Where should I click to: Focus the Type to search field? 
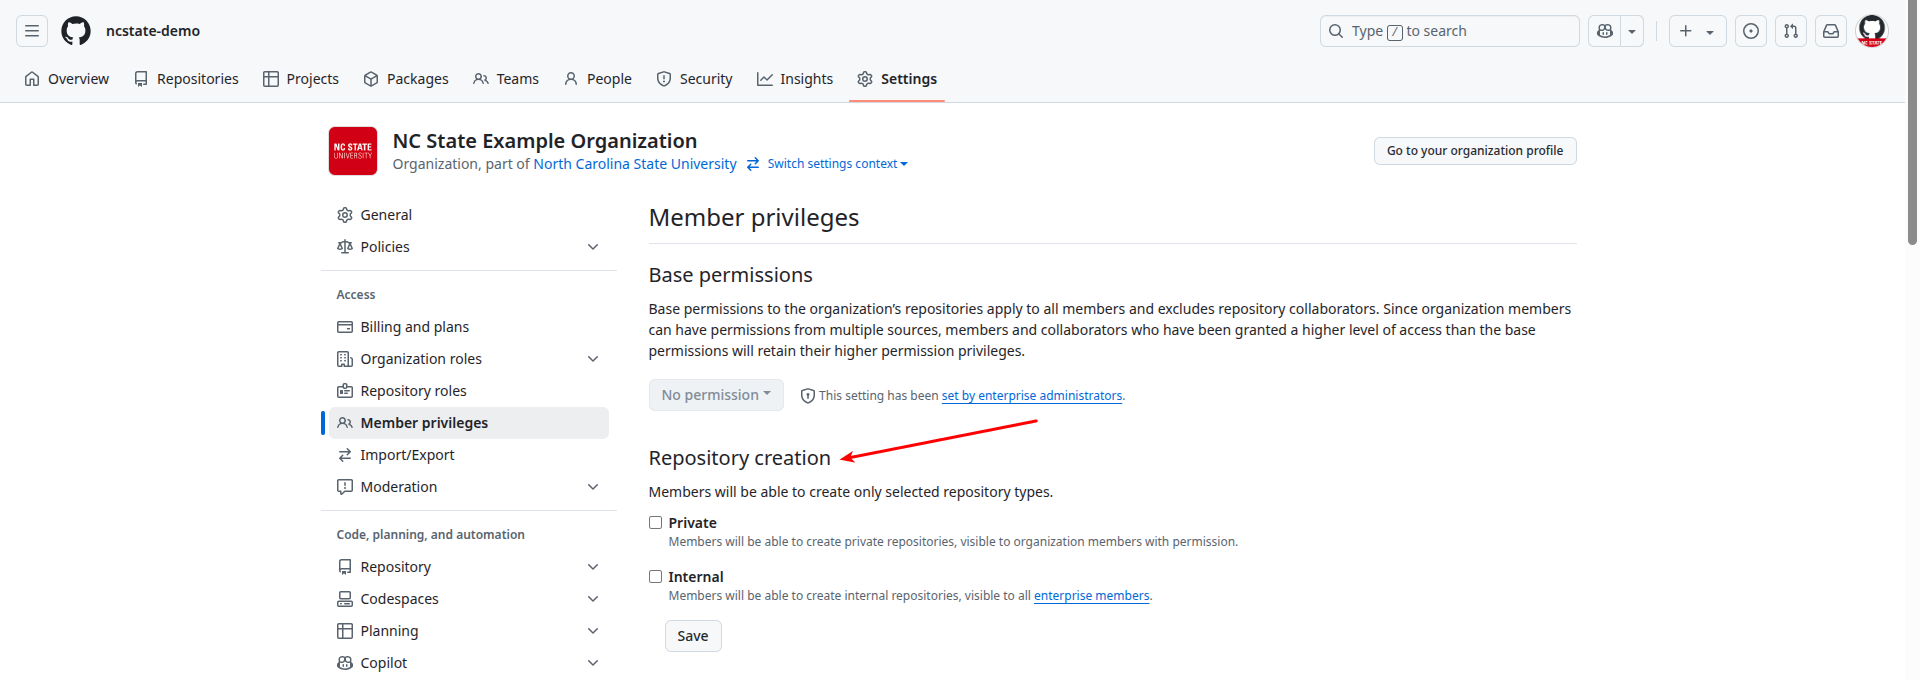pos(1450,31)
